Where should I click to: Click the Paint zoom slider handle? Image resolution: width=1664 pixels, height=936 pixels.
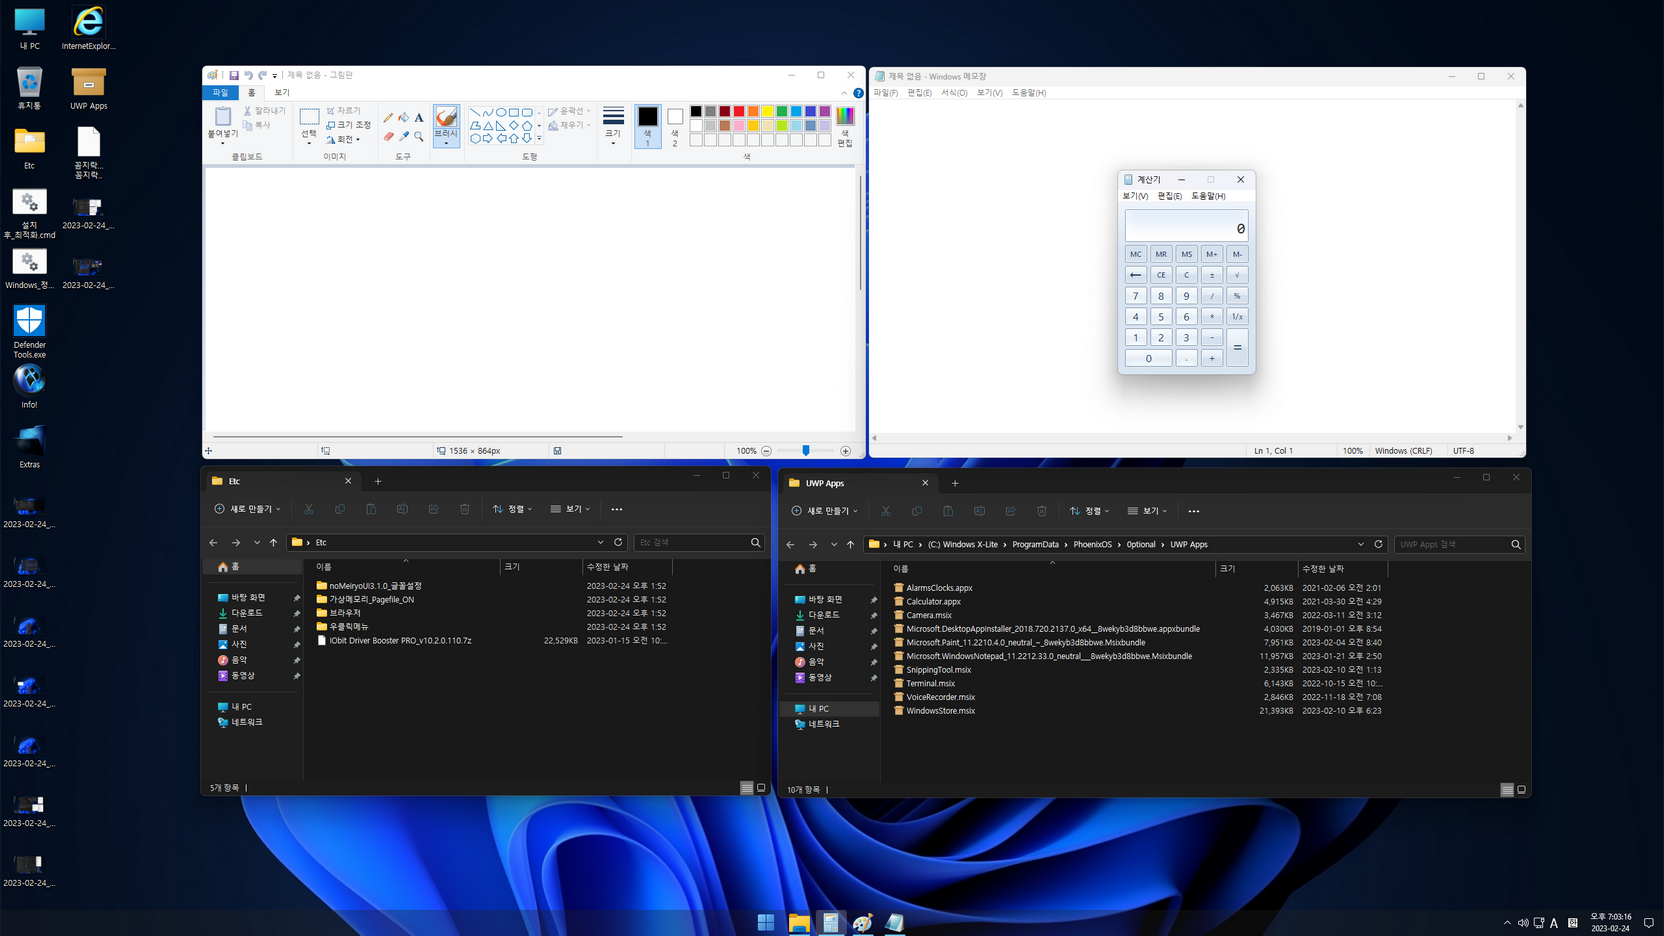806,451
